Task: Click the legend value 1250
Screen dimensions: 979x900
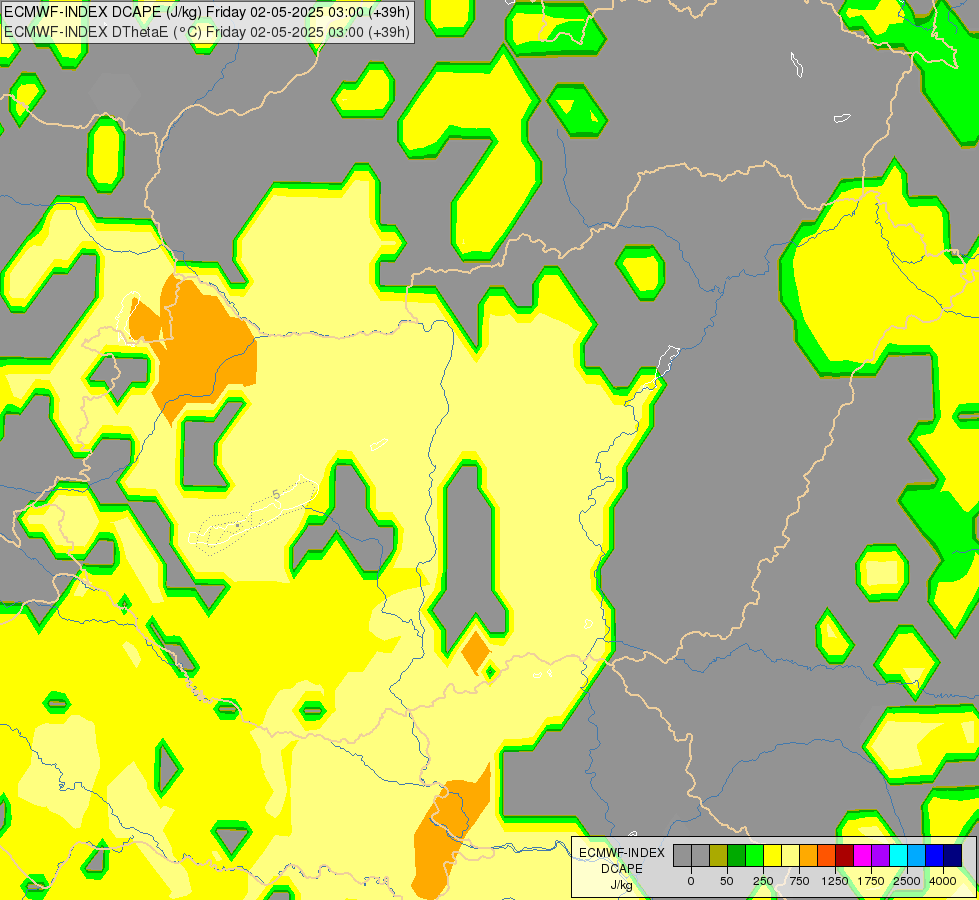Action: coord(835,881)
